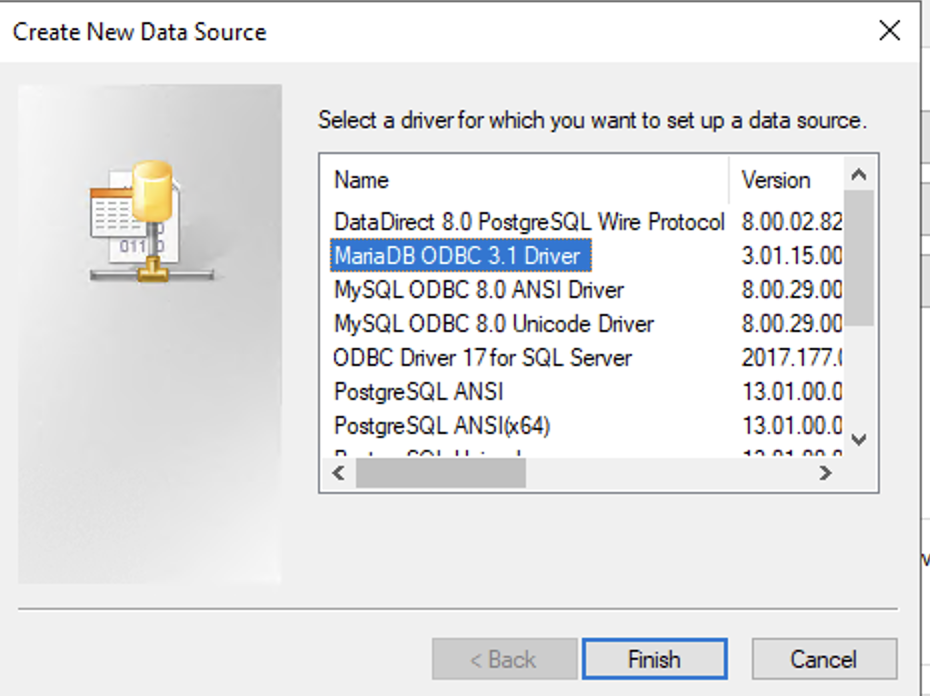Viewport: 930px width, 696px height.
Task: Click the vertical scrollbar thumb
Action: (859, 258)
